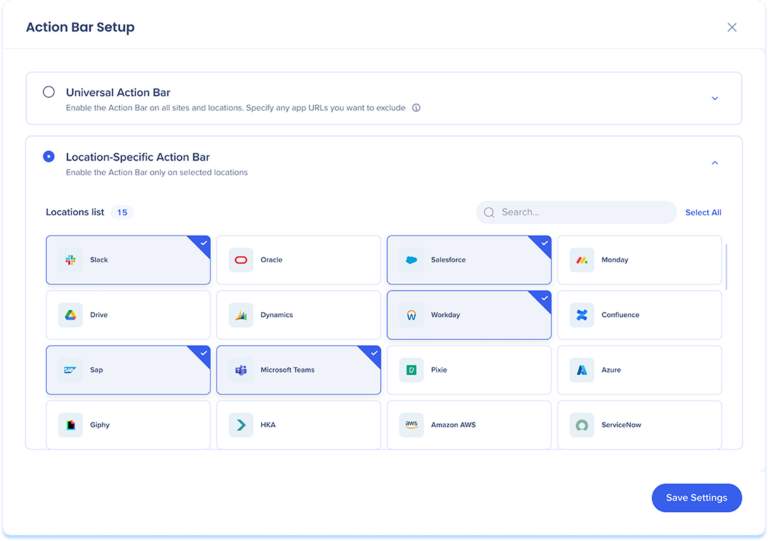Click the Dynamics app icon
The height and width of the screenshot is (541, 768).
pos(241,315)
